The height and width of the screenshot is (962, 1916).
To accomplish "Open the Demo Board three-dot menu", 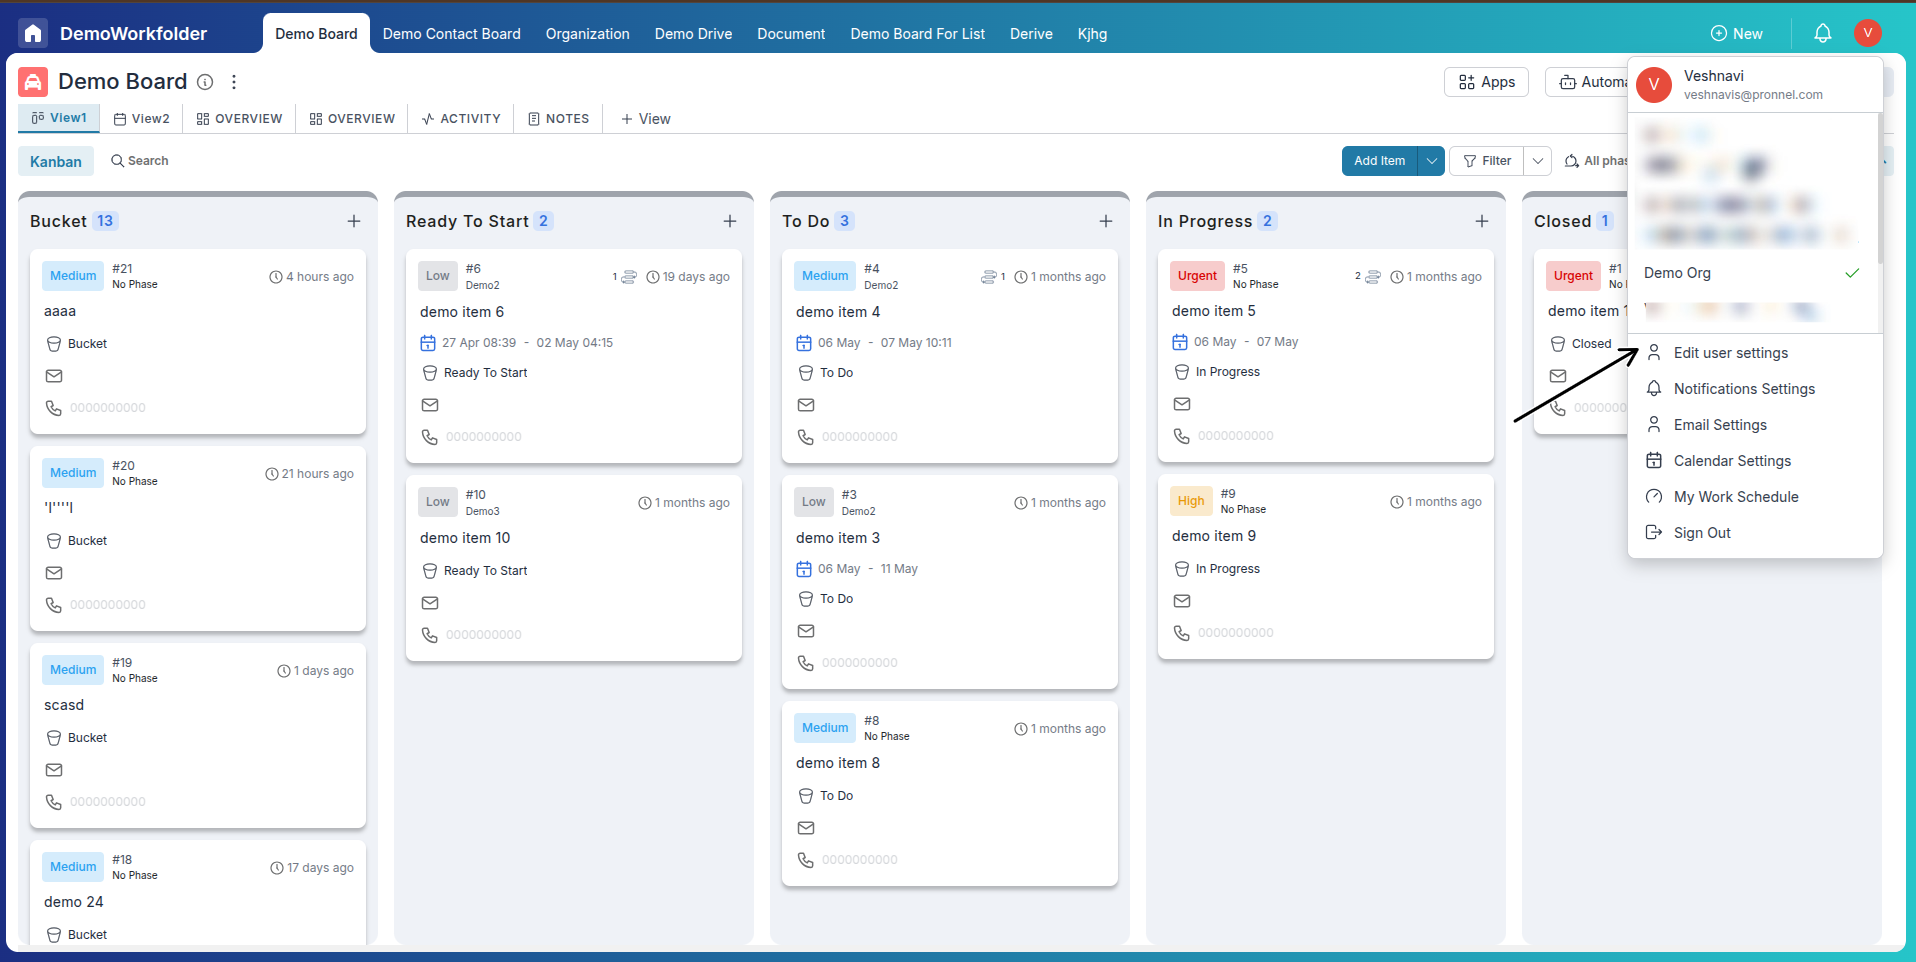I will 234,82.
